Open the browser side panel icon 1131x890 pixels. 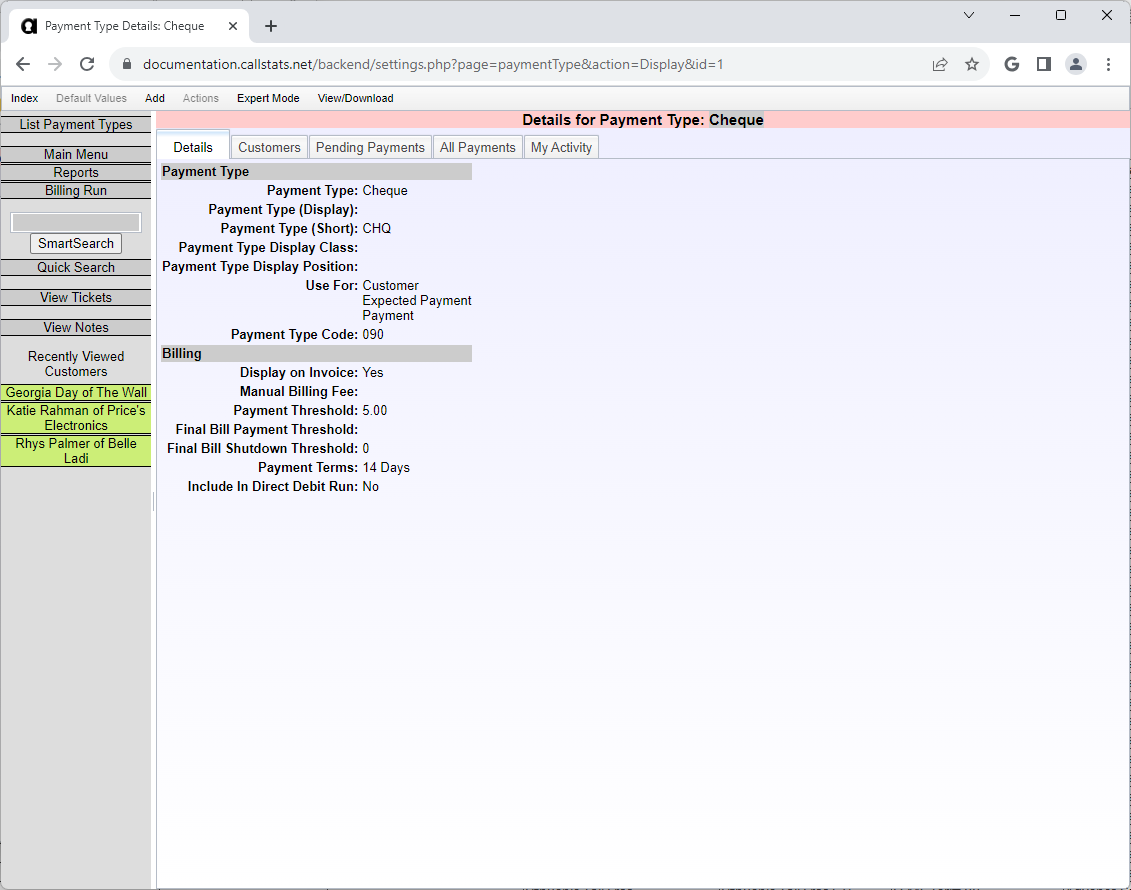click(1043, 64)
